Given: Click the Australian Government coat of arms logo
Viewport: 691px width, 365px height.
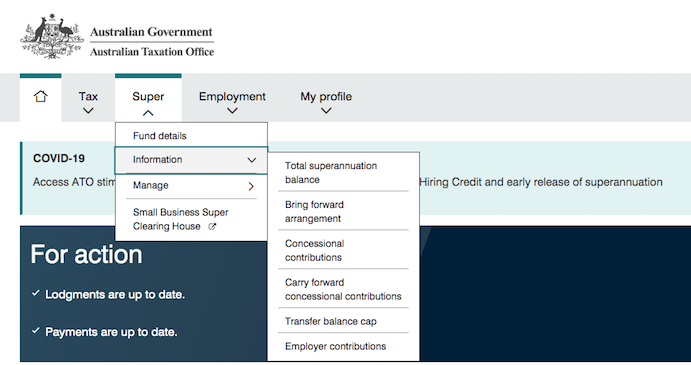Looking at the screenshot, I should (x=52, y=36).
